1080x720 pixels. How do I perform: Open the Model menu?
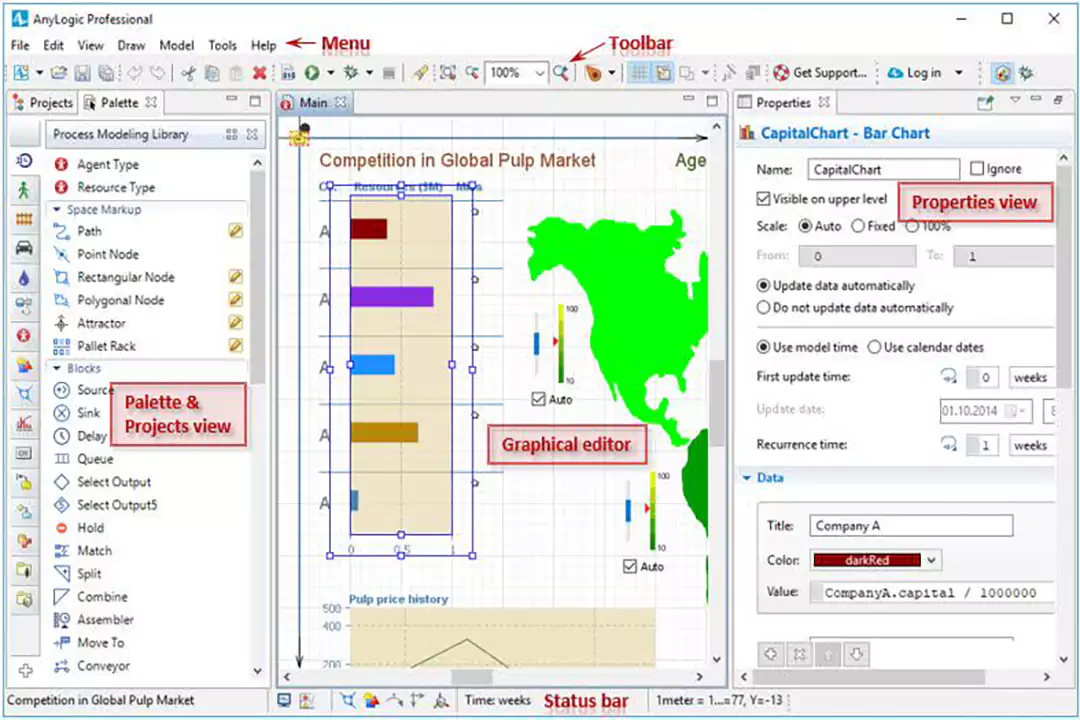pyautogui.click(x=176, y=45)
